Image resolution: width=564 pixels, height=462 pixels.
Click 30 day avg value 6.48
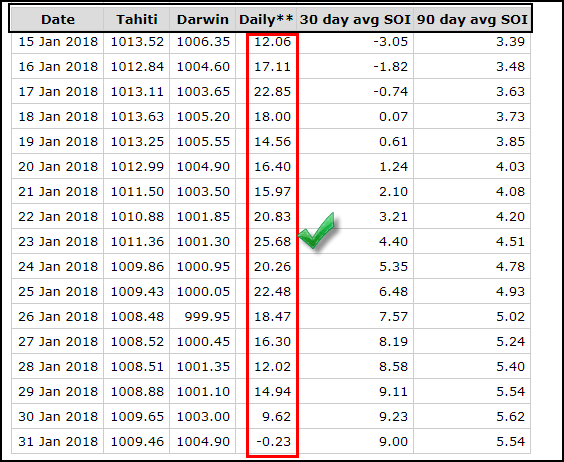(394, 291)
